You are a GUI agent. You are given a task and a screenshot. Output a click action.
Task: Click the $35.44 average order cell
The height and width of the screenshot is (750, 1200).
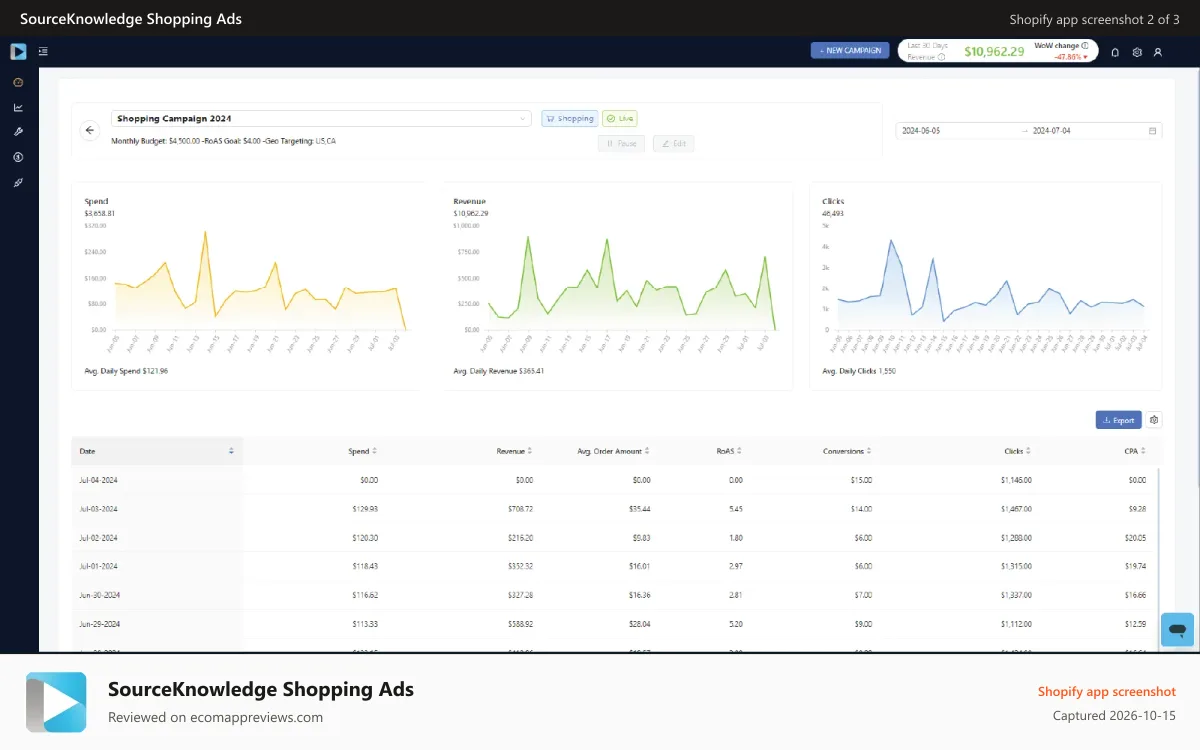click(x=640, y=509)
